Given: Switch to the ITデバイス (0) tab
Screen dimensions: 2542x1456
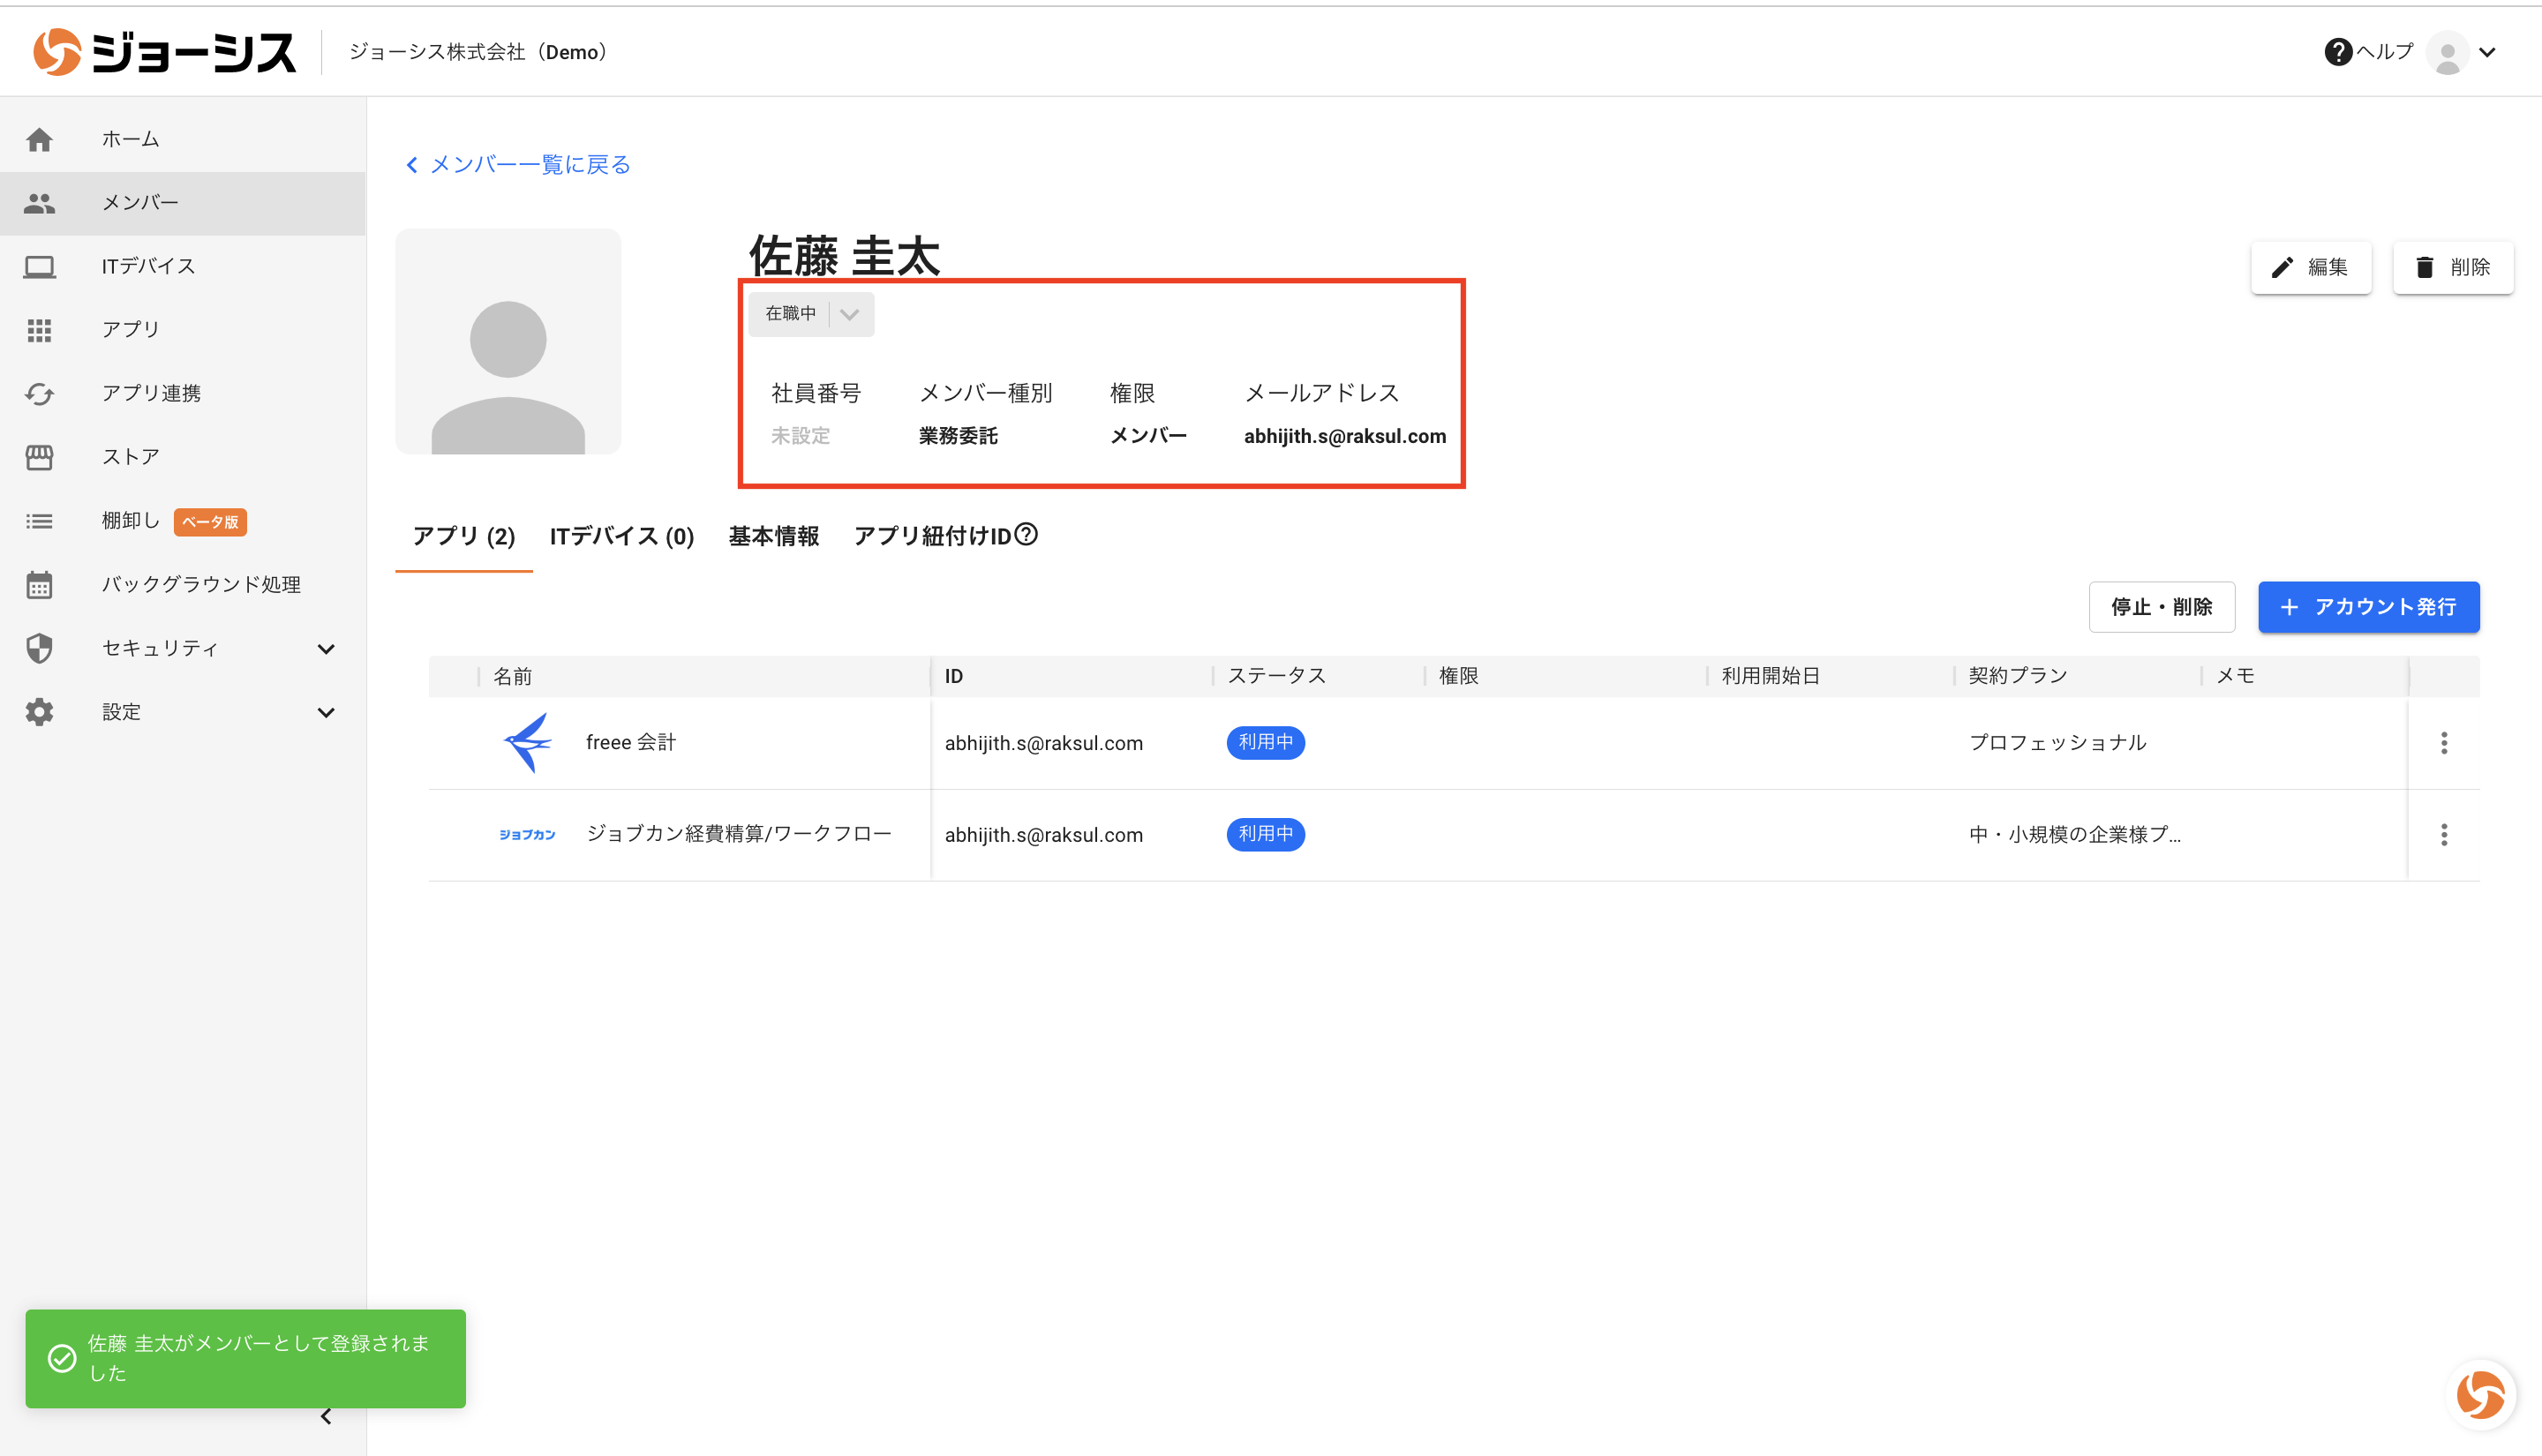Looking at the screenshot, I should (622, 537).
